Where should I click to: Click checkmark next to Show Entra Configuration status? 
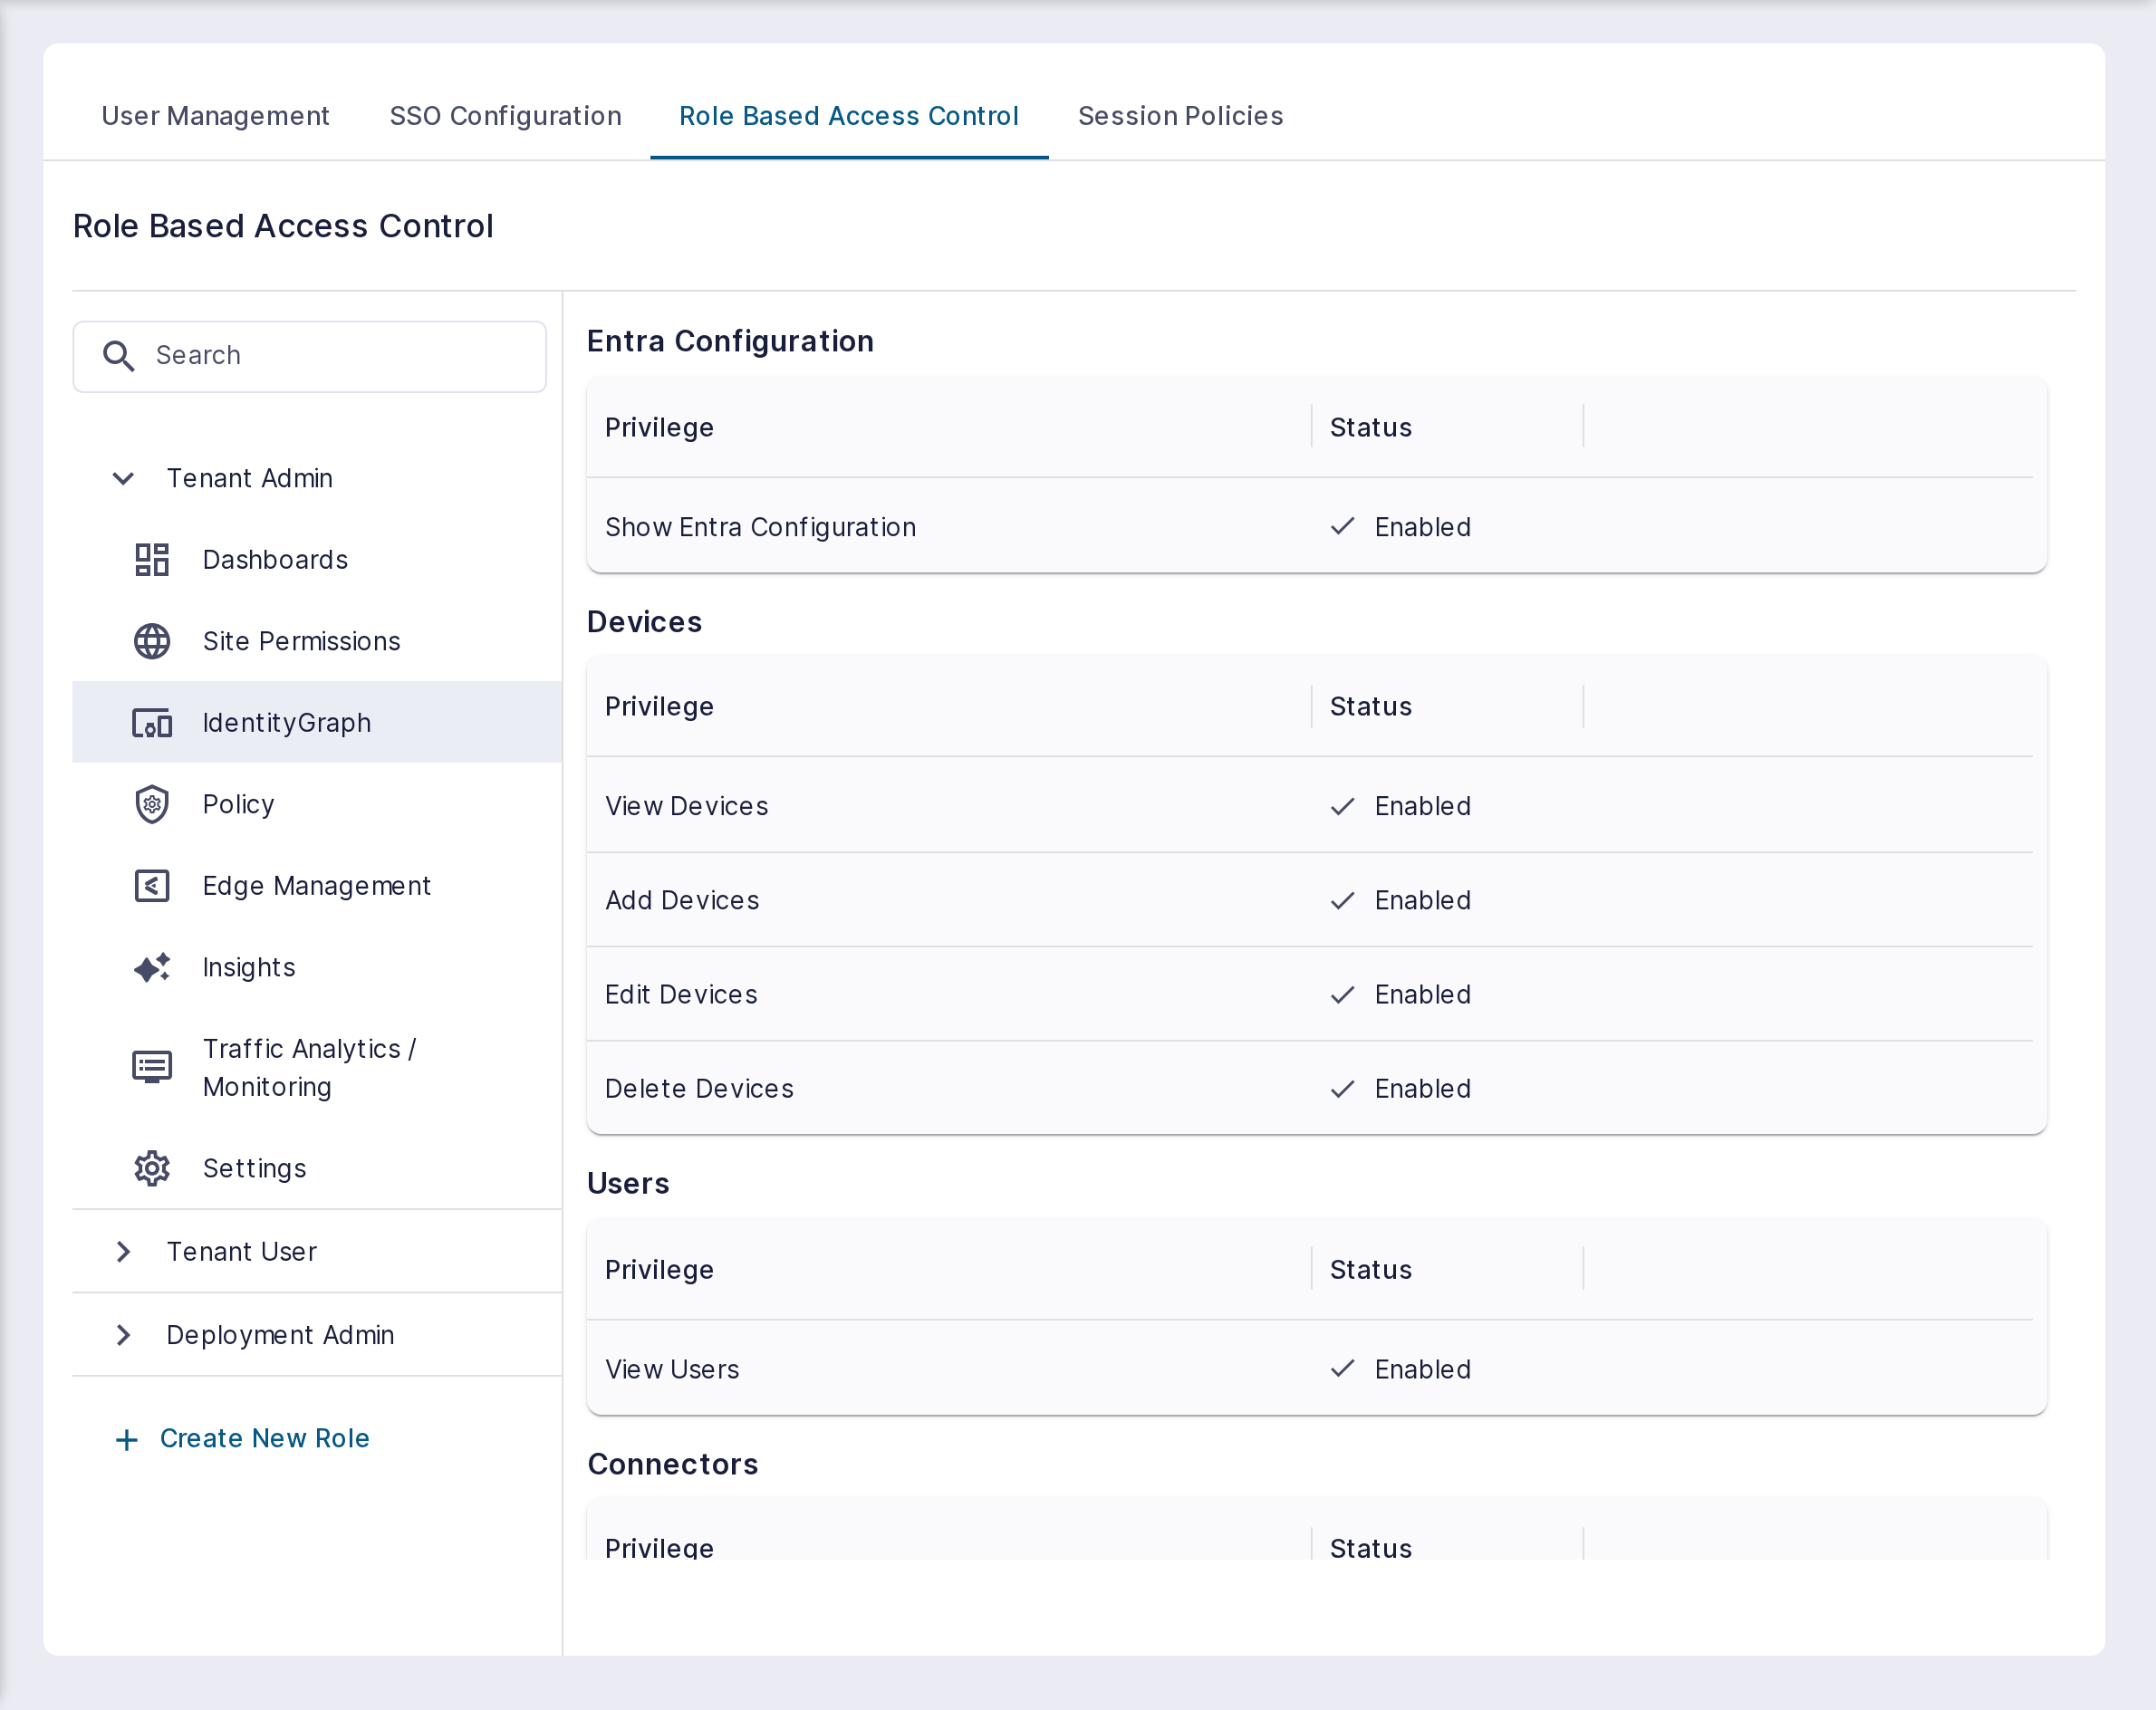1342,526
